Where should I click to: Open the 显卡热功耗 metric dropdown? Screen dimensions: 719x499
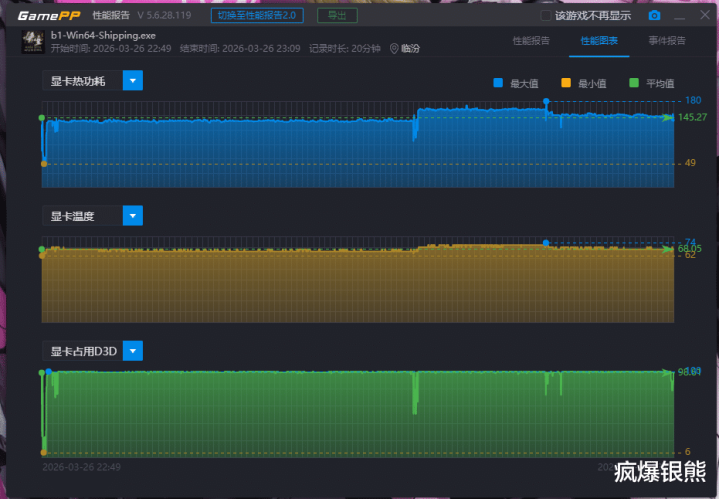pyautogui.click(x=132, y=81)
